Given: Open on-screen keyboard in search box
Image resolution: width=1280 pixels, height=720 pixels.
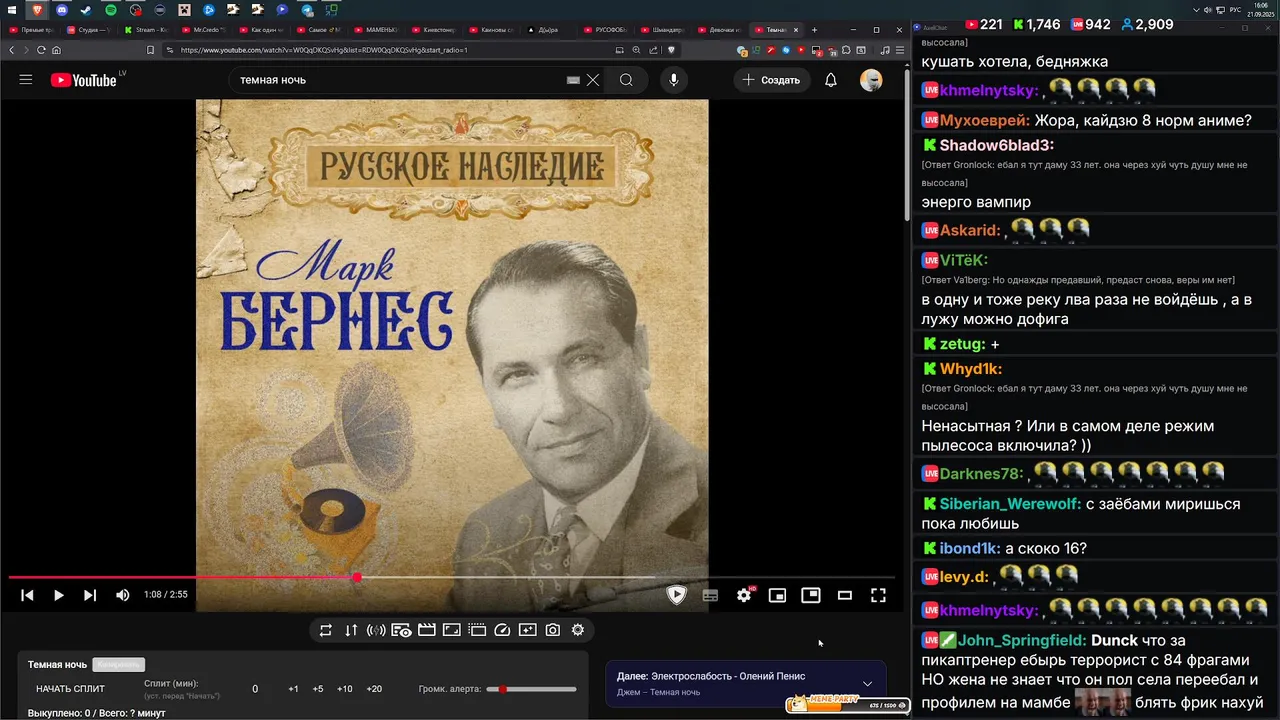Looking at the screenshot, I should pyautogui.click(x=573, y=80).
